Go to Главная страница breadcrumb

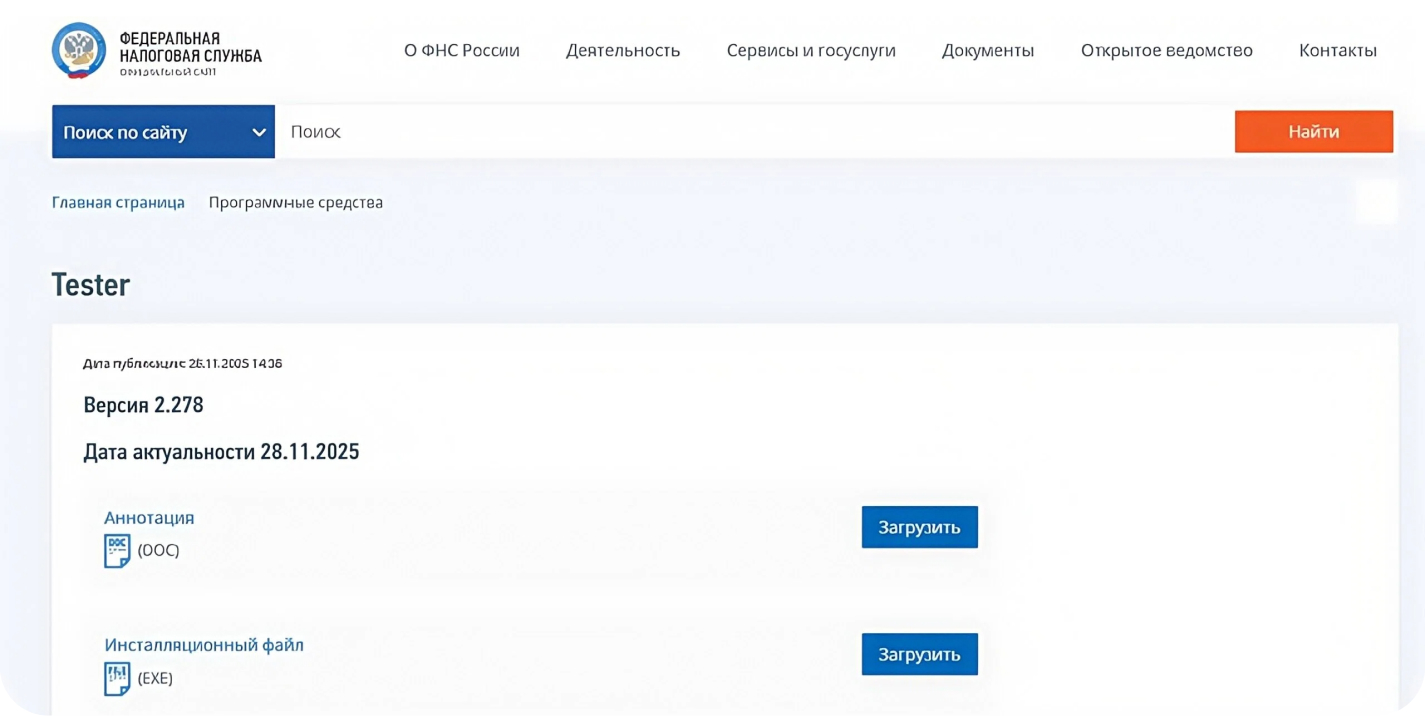click(x=118, y=202)
